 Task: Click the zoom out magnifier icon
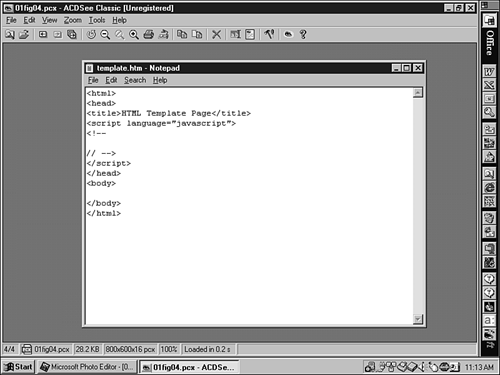pos(105,34)
